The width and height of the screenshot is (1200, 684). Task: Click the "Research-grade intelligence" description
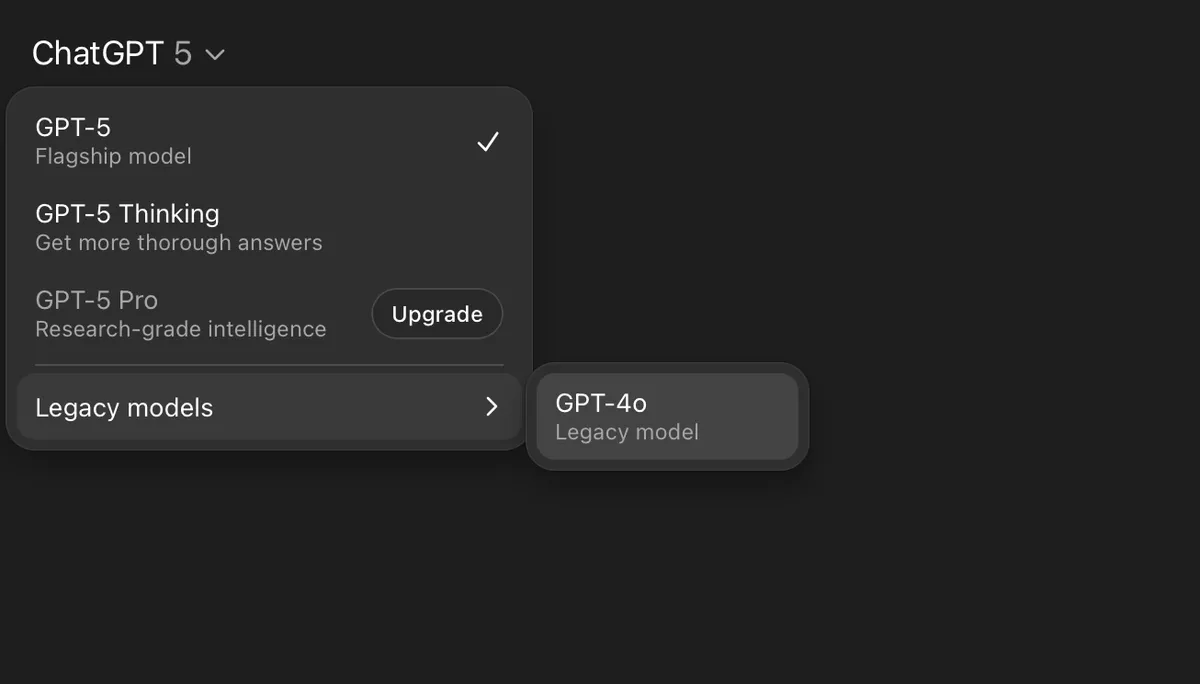[x=180, y=330]
